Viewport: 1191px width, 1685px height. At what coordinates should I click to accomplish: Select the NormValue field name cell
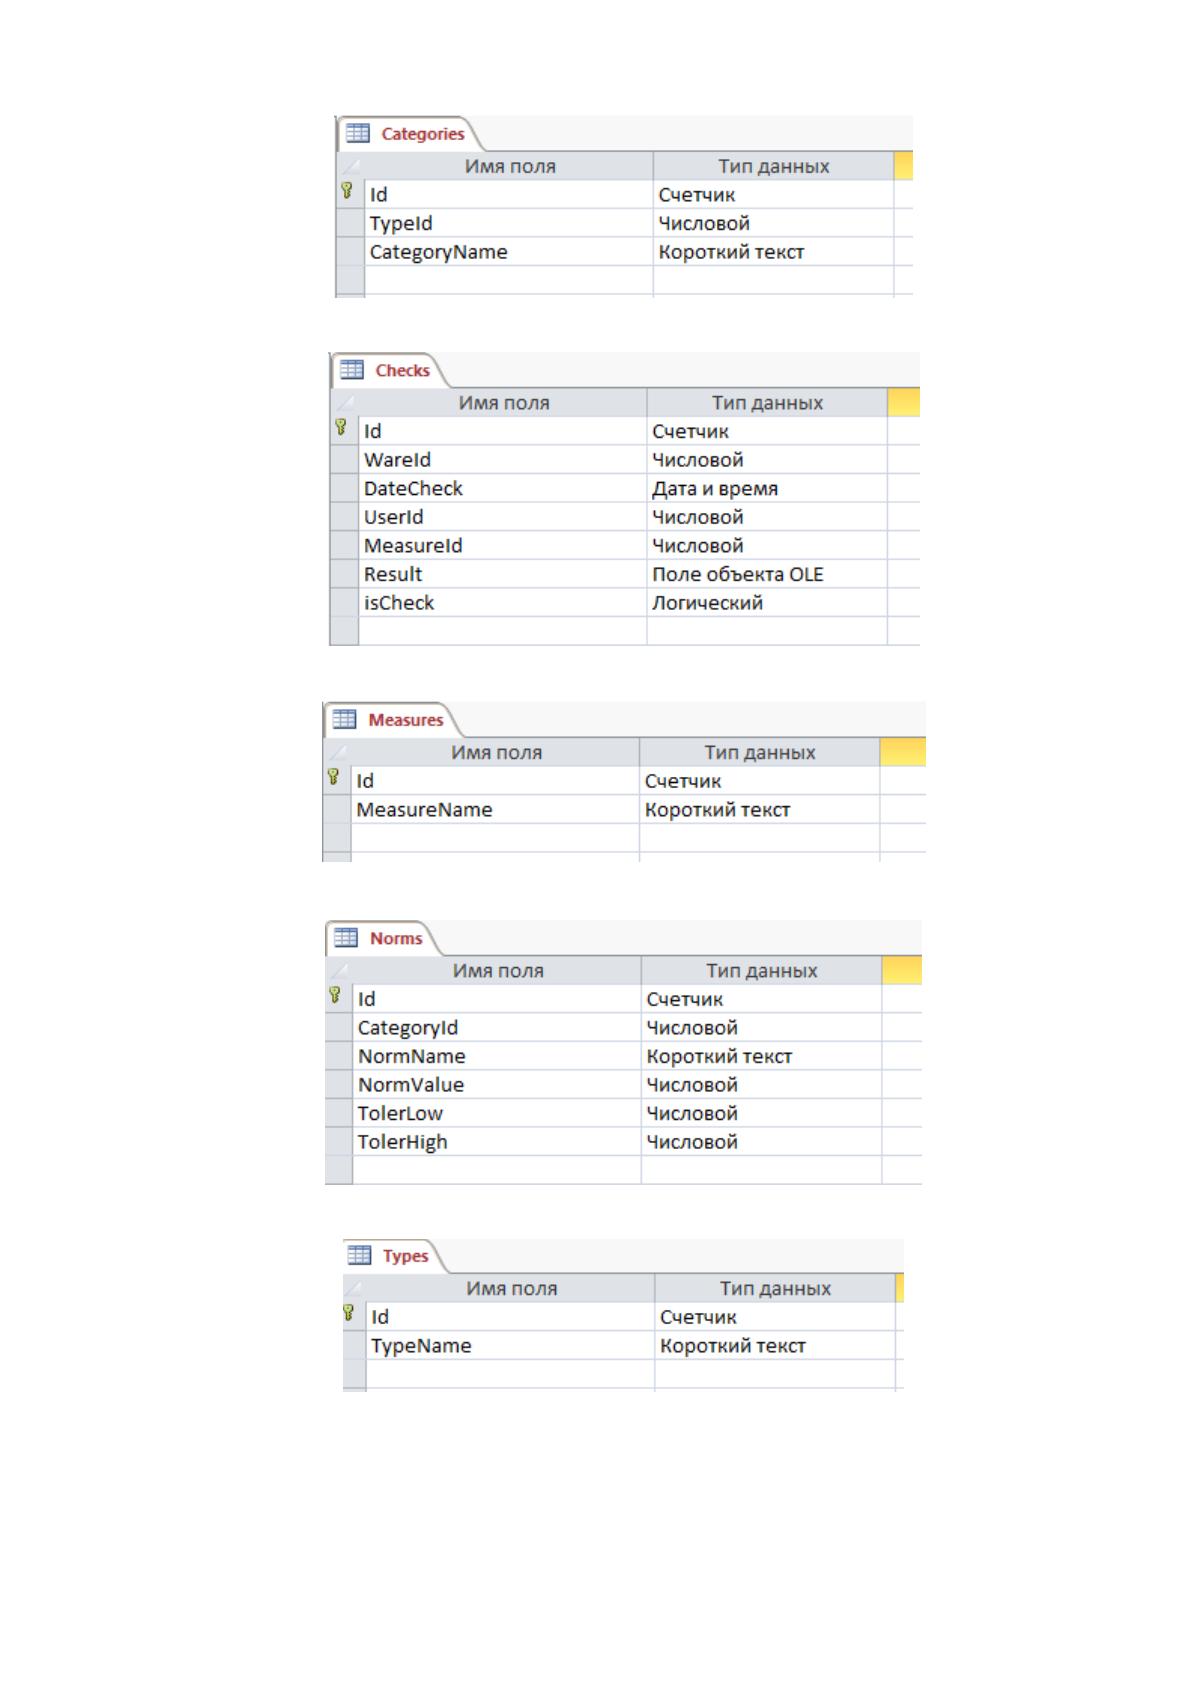pyautogui.click(x=497, y=1085)
